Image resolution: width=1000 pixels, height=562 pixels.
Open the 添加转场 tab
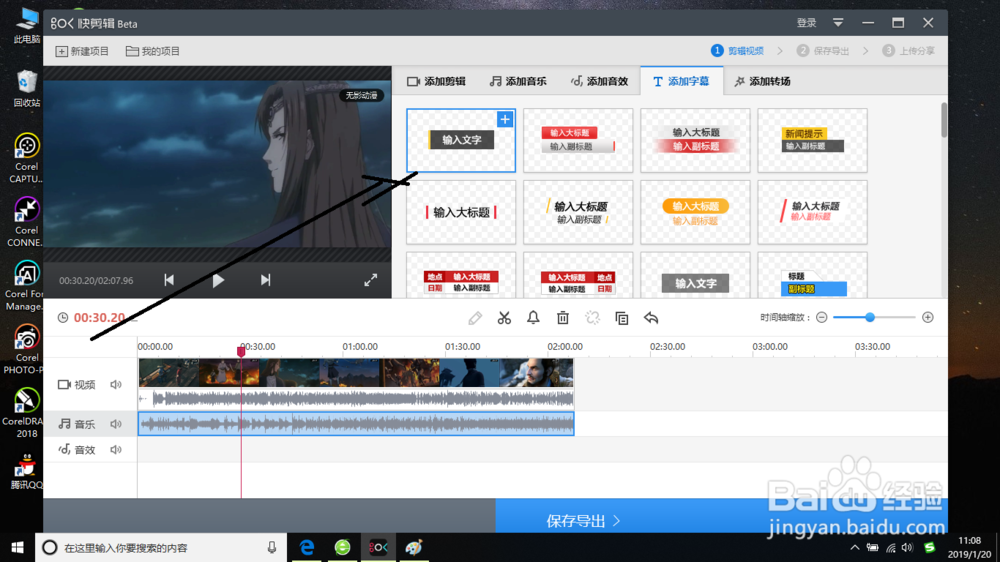tap(762, 82)
